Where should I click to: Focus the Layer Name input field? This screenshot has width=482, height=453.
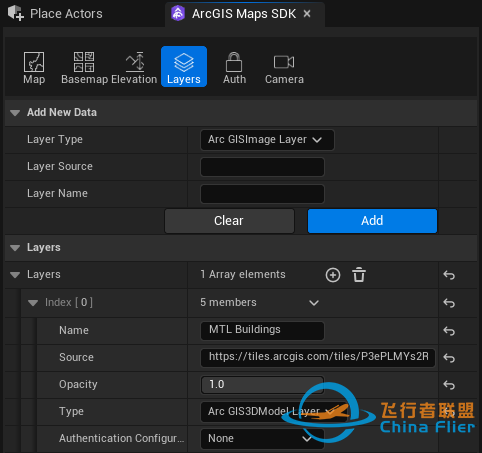click(x=262, y=194)
